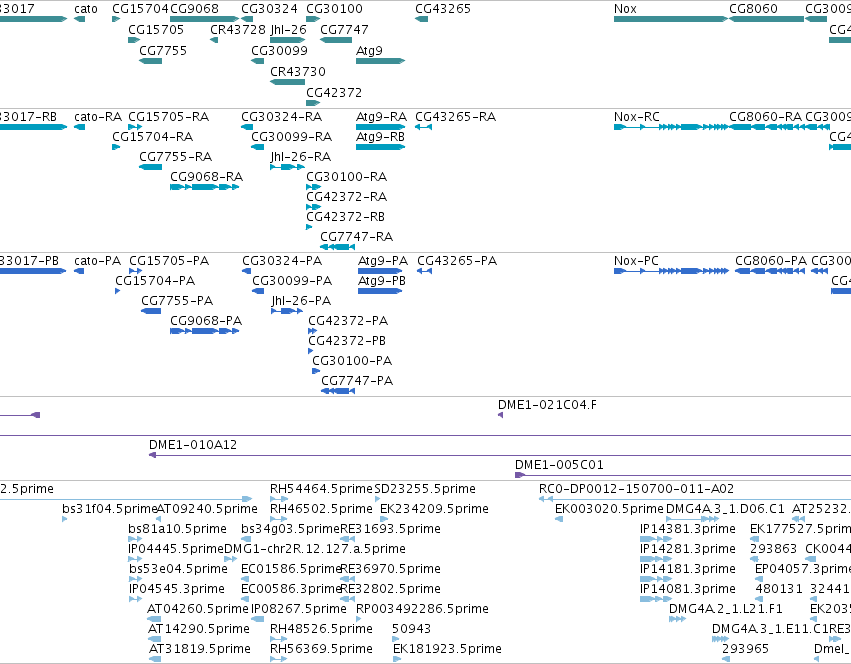
Task: Click the Jhl-26 gene label
Action: 288,30
